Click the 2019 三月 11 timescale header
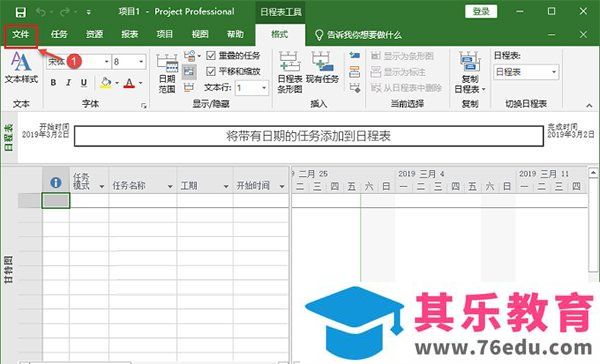 [x=543, y=174]
